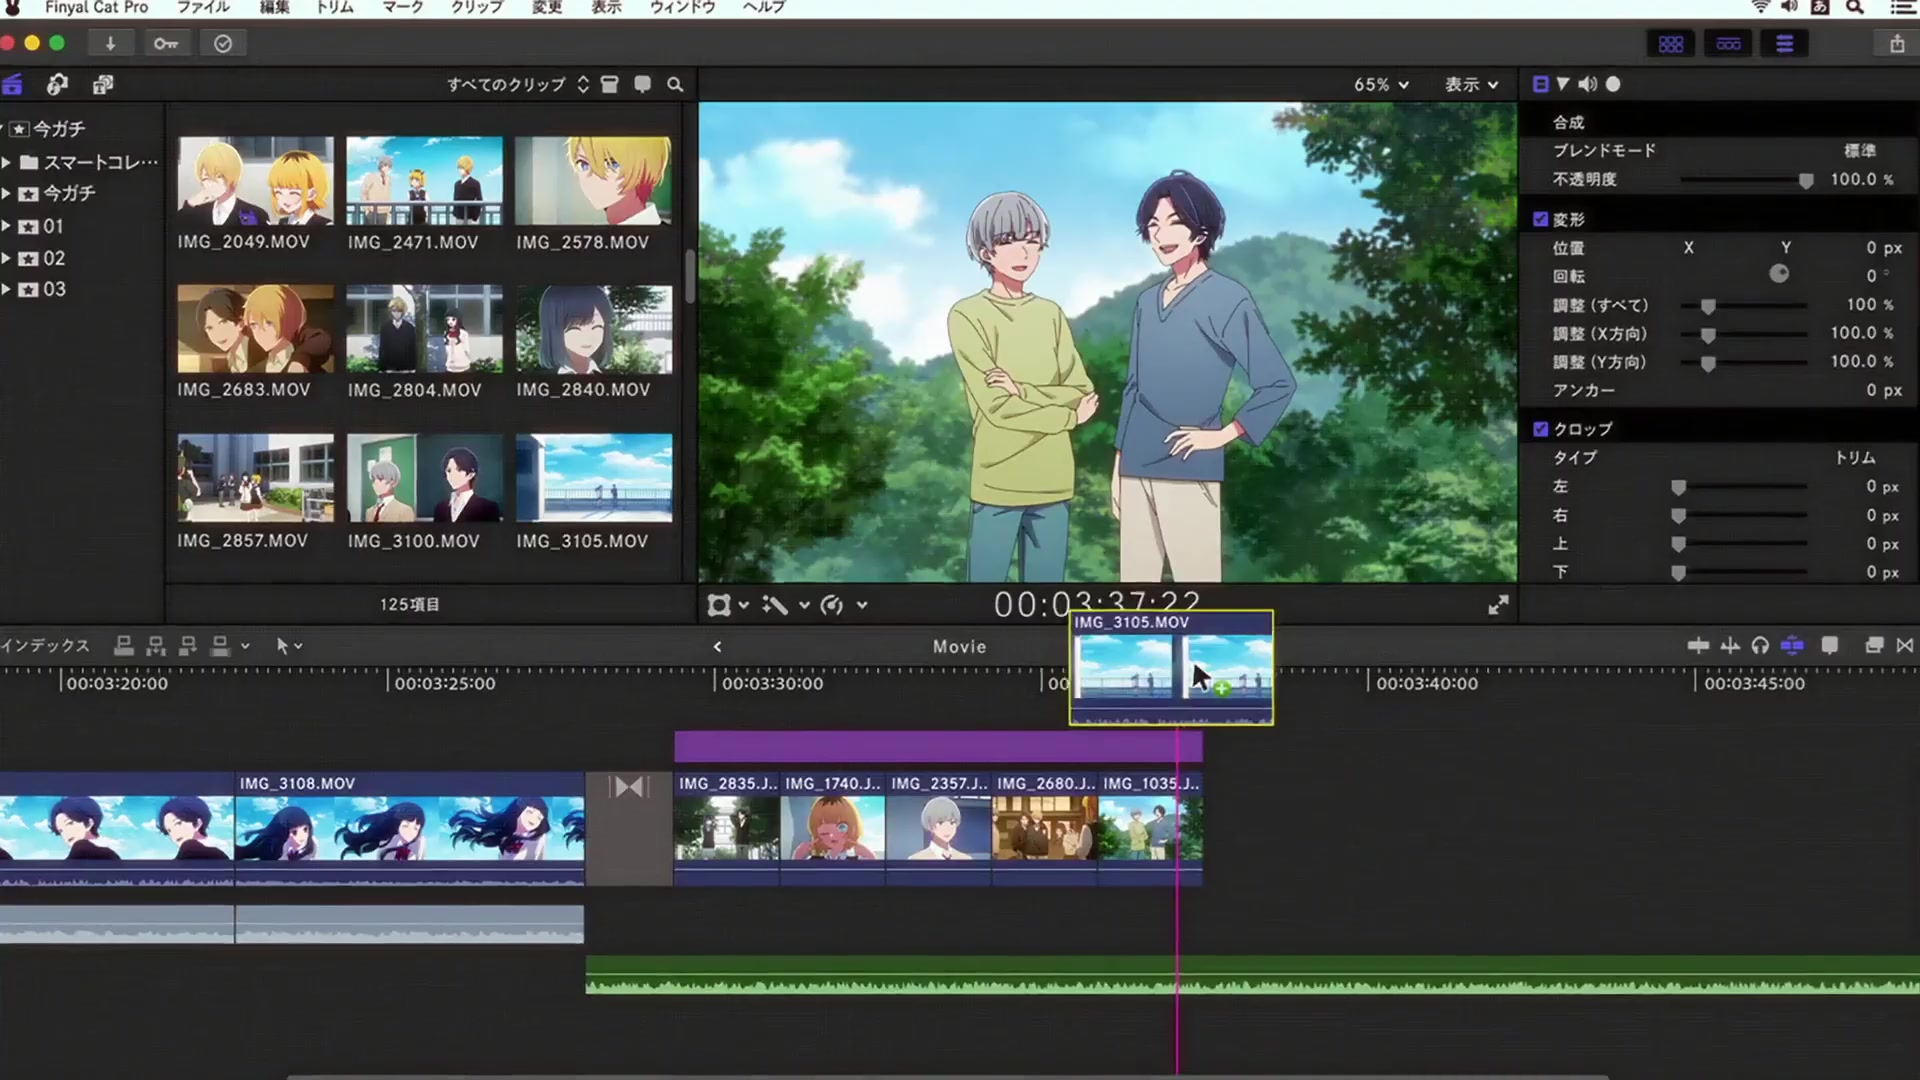Click the connect clip to storyline icon

tap(124, 646)
